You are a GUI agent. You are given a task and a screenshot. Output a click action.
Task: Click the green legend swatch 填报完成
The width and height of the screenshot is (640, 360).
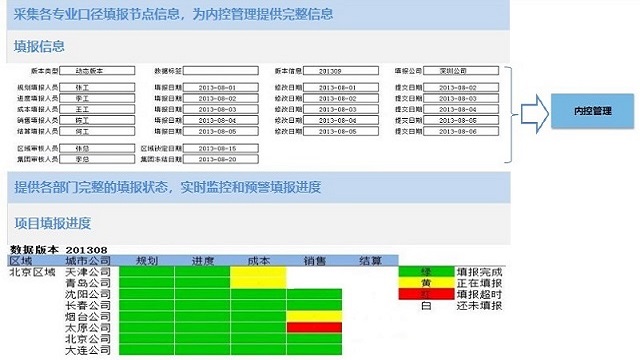click(x=426, y=272)
